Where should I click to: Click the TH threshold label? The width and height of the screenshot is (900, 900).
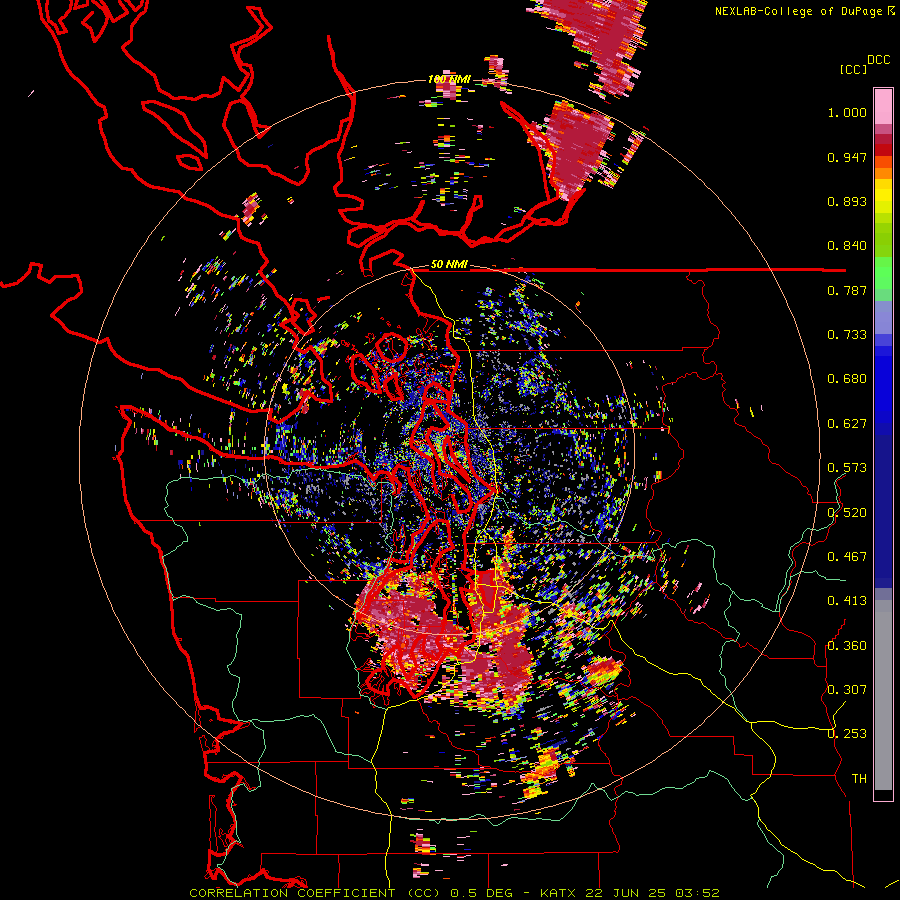(x=859, y=778)
